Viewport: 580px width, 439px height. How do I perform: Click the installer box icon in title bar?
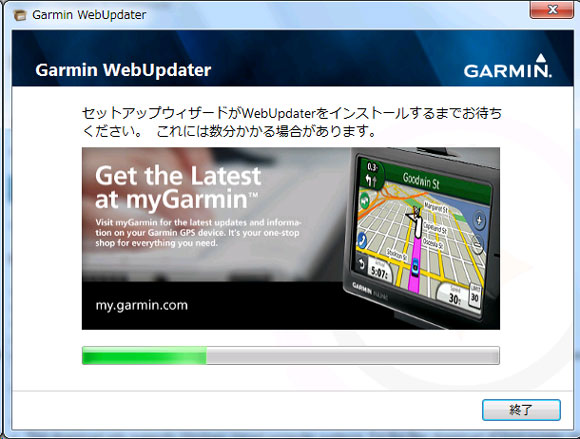coord(20,15)
